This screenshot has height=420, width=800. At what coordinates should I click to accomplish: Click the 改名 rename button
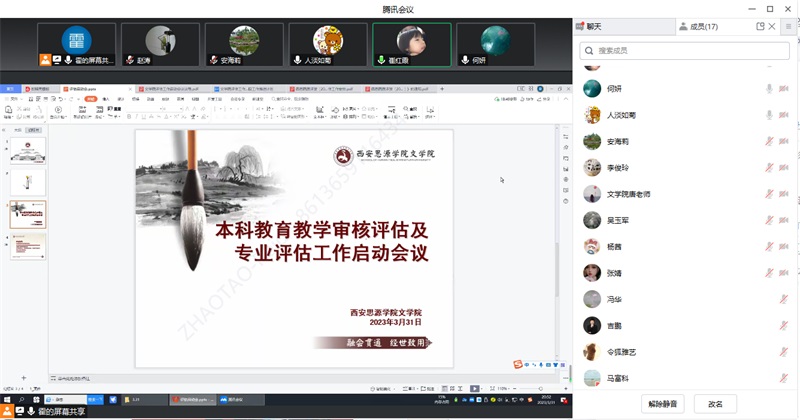pyautogui.click(x=715, y=404)
